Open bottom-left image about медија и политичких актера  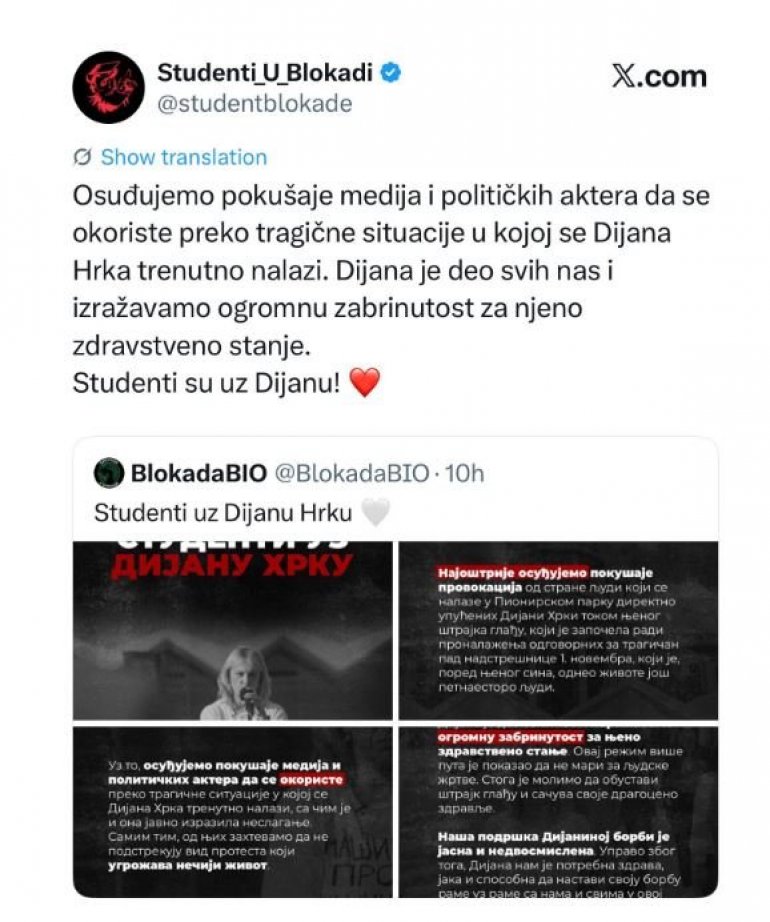click(x=232, y=812)
